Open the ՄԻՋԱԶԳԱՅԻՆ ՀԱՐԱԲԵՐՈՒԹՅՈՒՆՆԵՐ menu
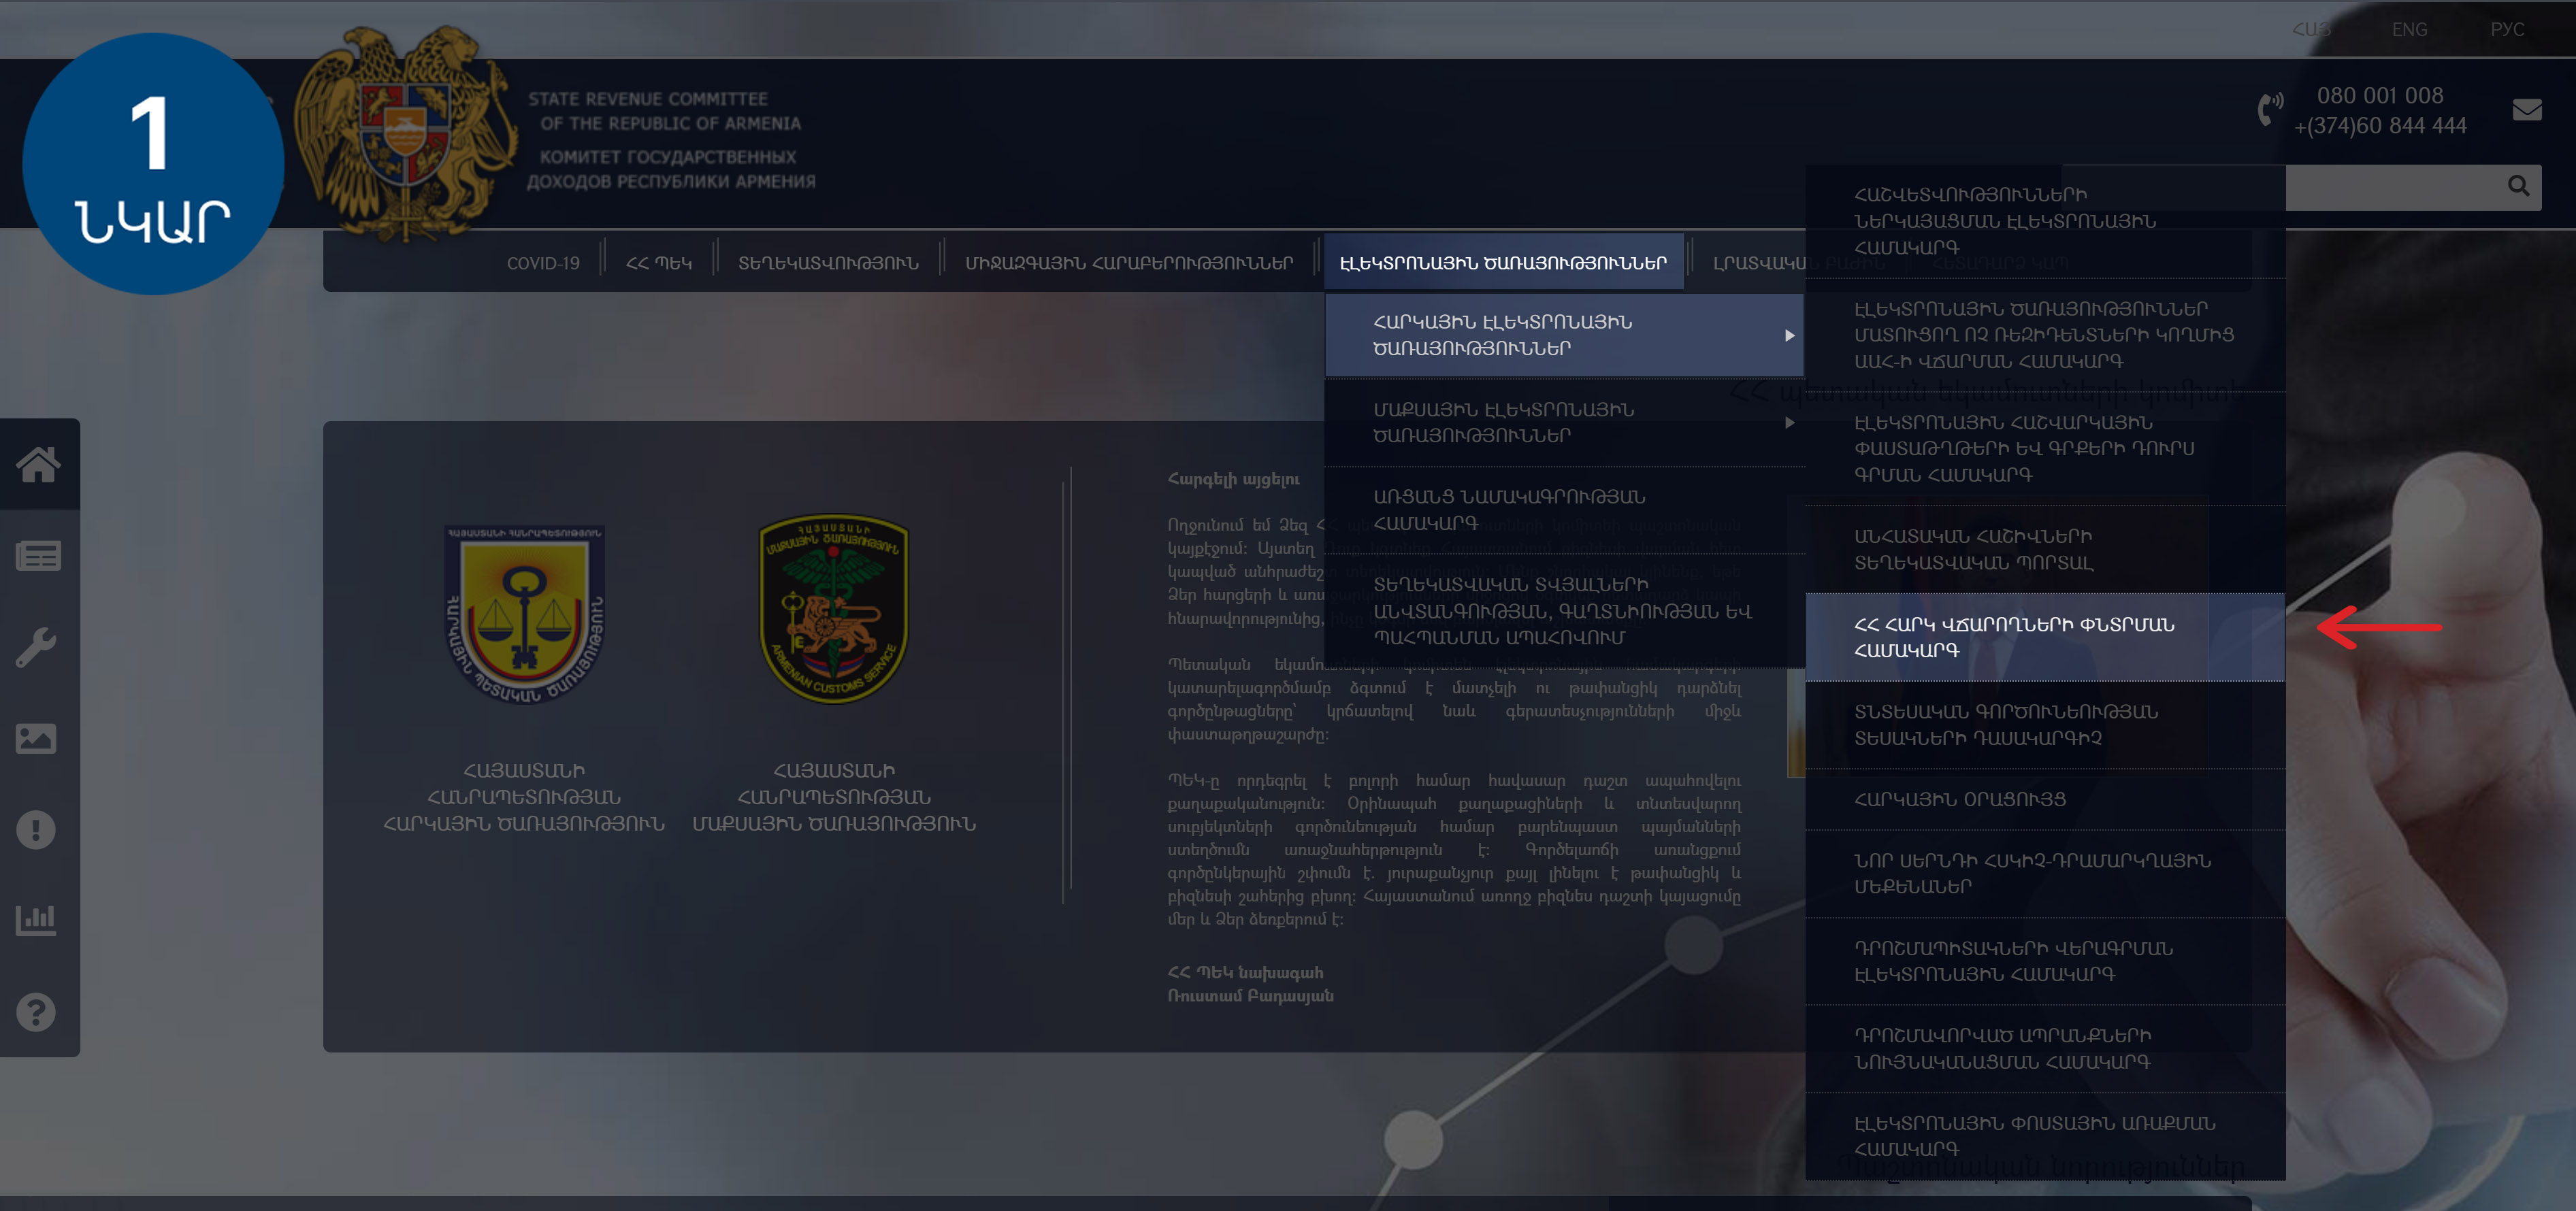2576x1211 pixels. point(1129,263)
